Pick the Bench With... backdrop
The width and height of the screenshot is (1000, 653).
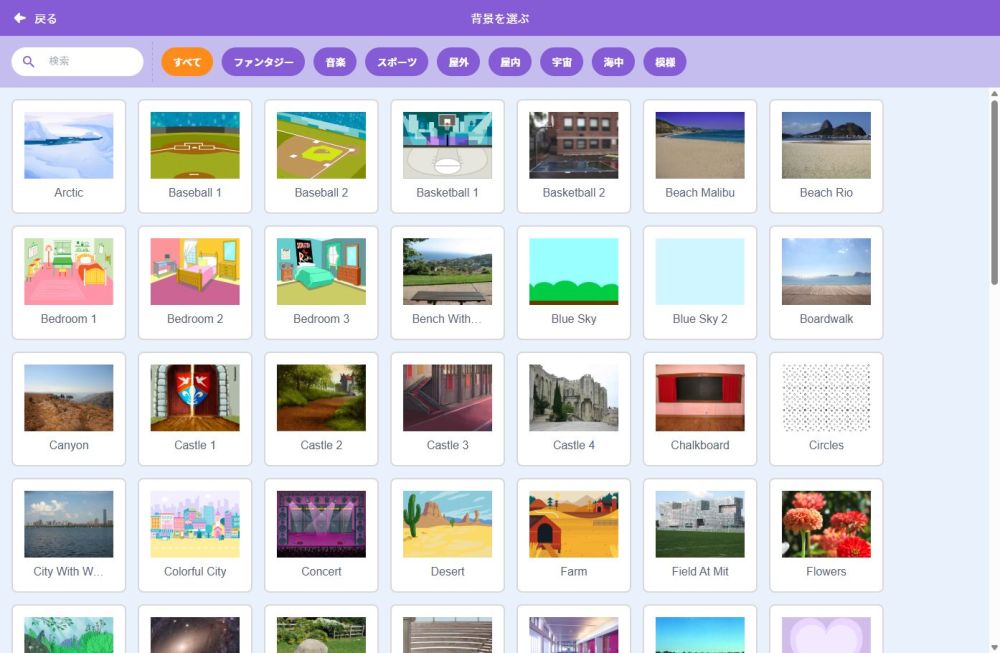click(448, 282)
